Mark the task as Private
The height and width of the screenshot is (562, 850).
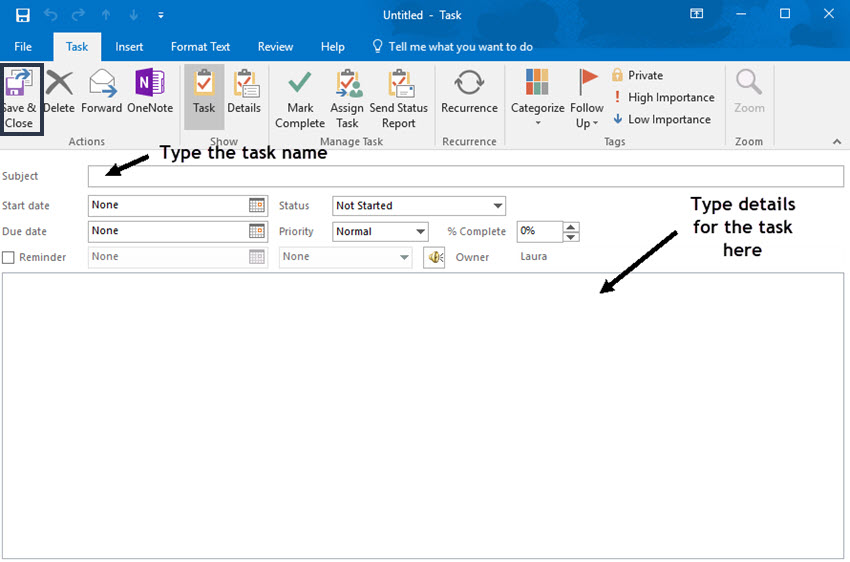(x=638, y=75)
